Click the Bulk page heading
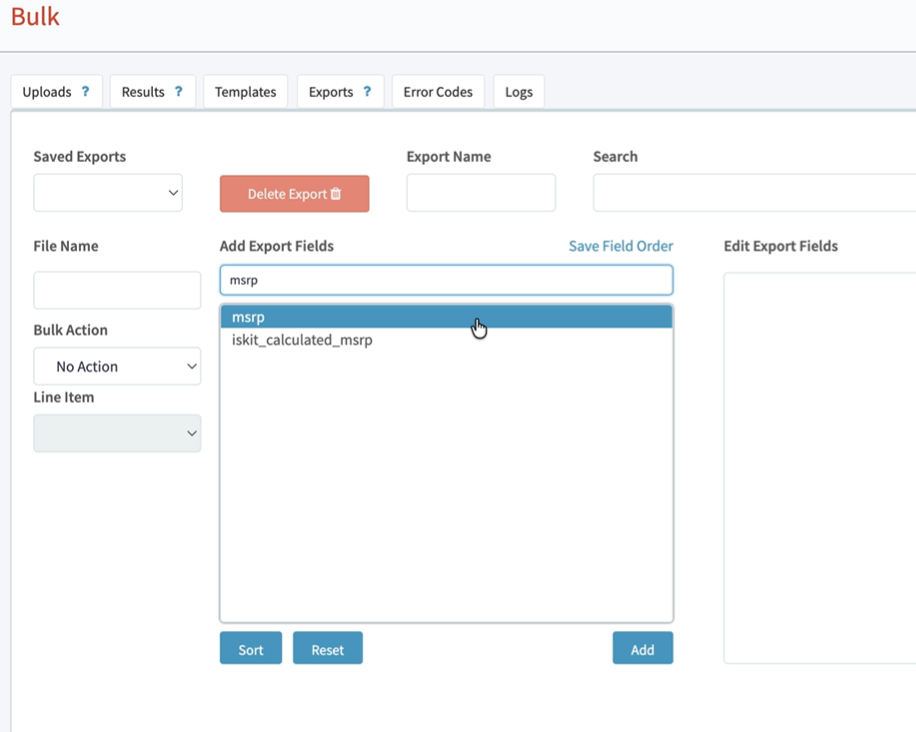The height and width of the screenshot is (732, 916). point(35,16)
